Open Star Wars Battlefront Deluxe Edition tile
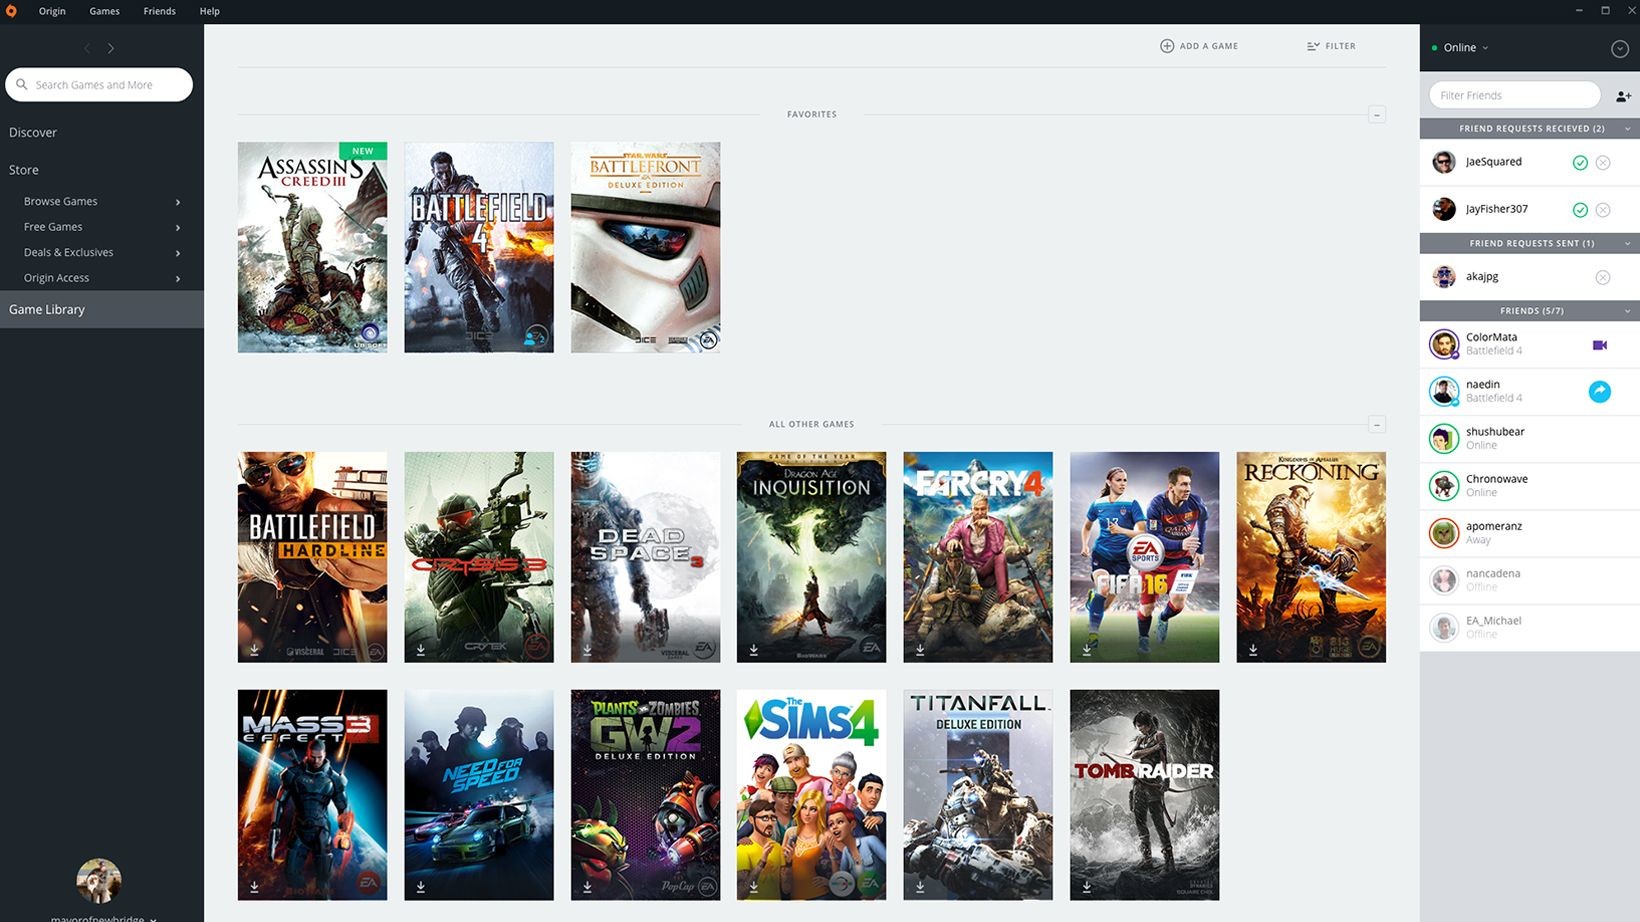The width and height of the screenshot is (1640, 922). (645, 247)
